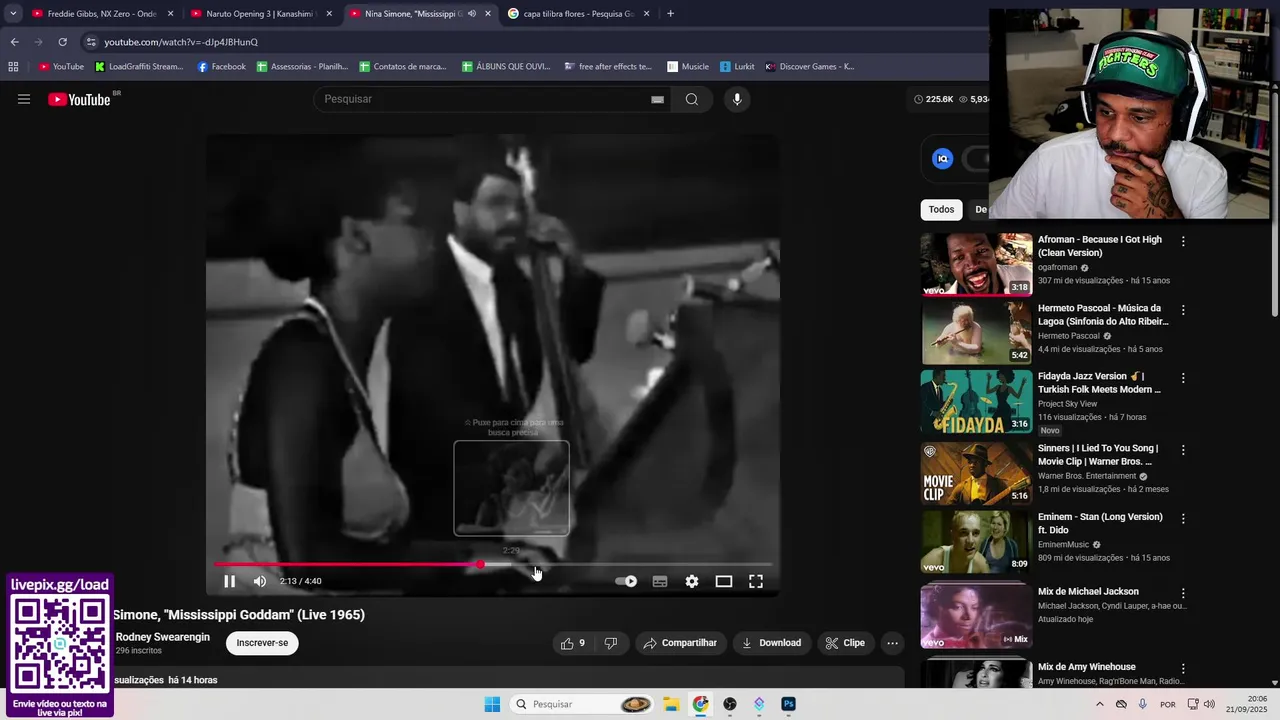
Task: Click the taskbar Pesquisar search box
Action: (582, 704)
